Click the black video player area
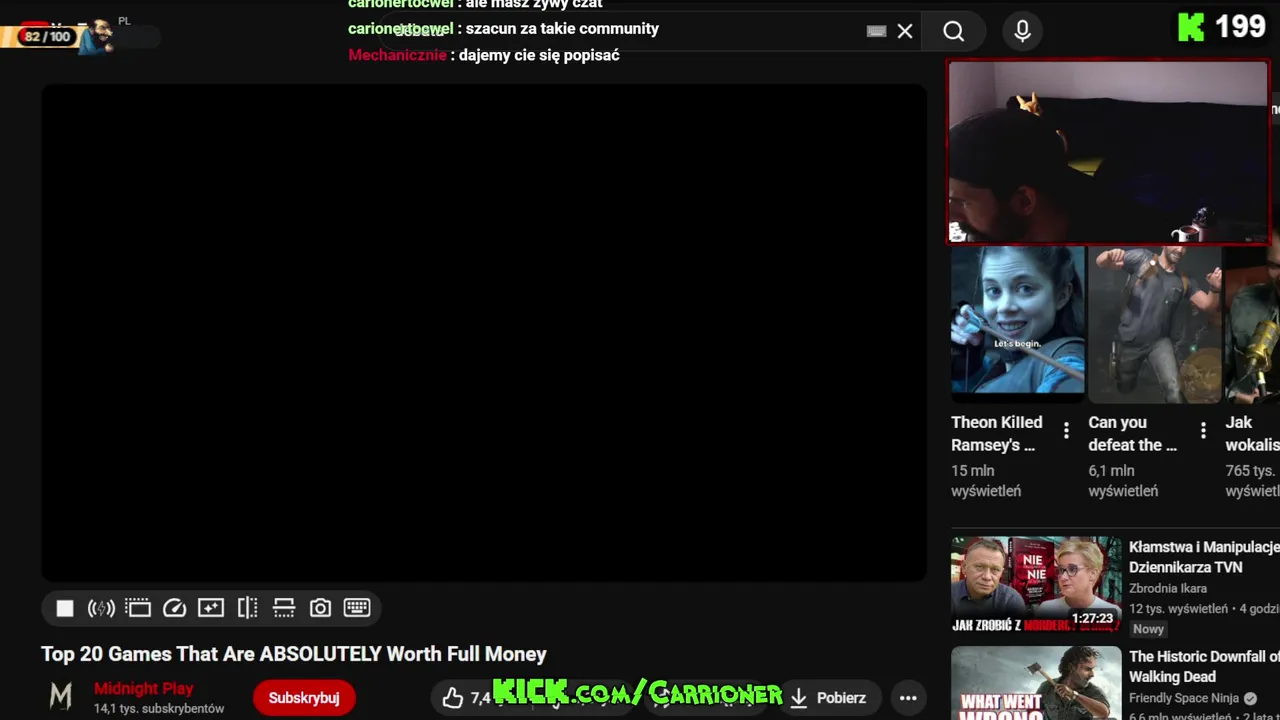The height and width of the screenshot is (720, 1280). pos(484,332)
